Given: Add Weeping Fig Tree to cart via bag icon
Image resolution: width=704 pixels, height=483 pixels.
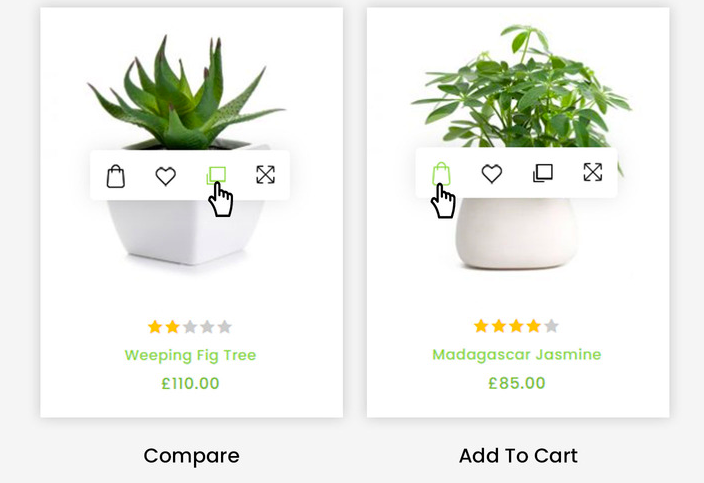Looking at the screenshot, I should click(x=116, y=176).
